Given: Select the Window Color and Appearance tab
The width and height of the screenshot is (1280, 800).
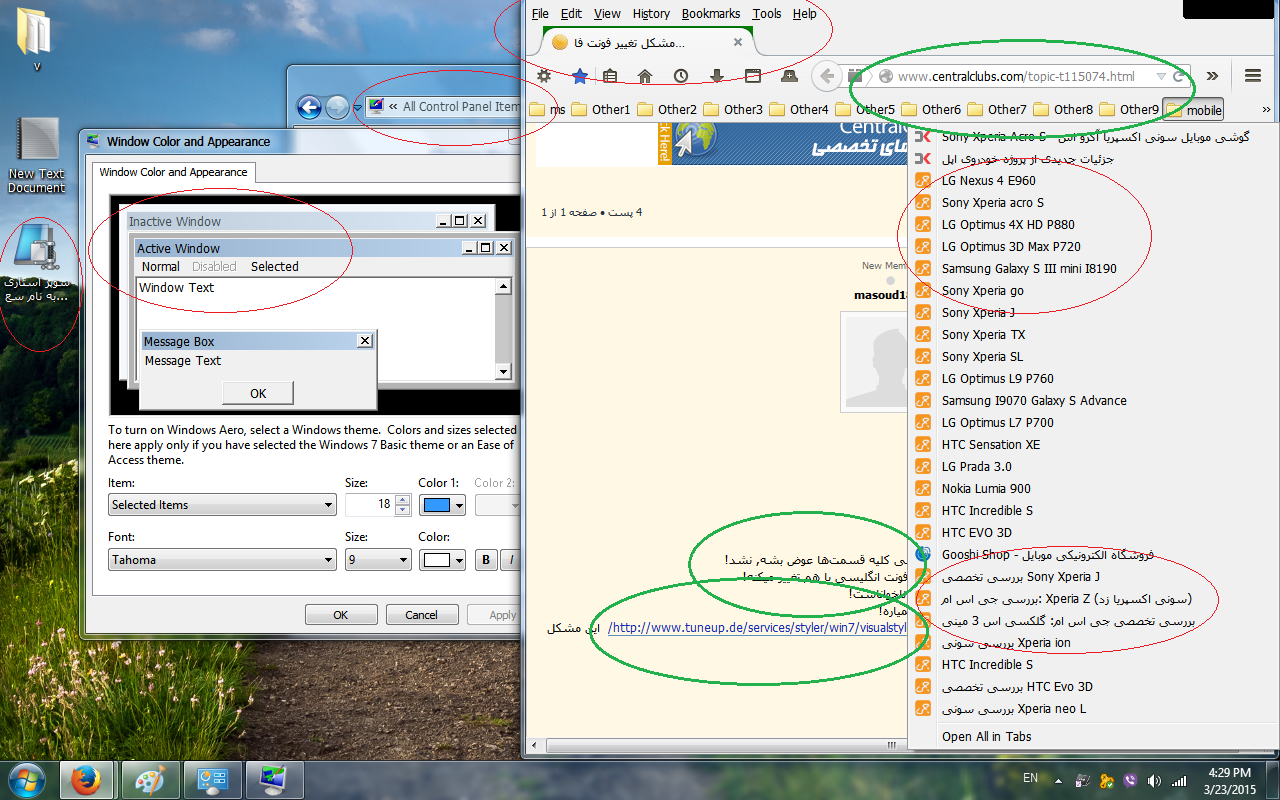Looking at the screenshot, I should coord(173,172).
